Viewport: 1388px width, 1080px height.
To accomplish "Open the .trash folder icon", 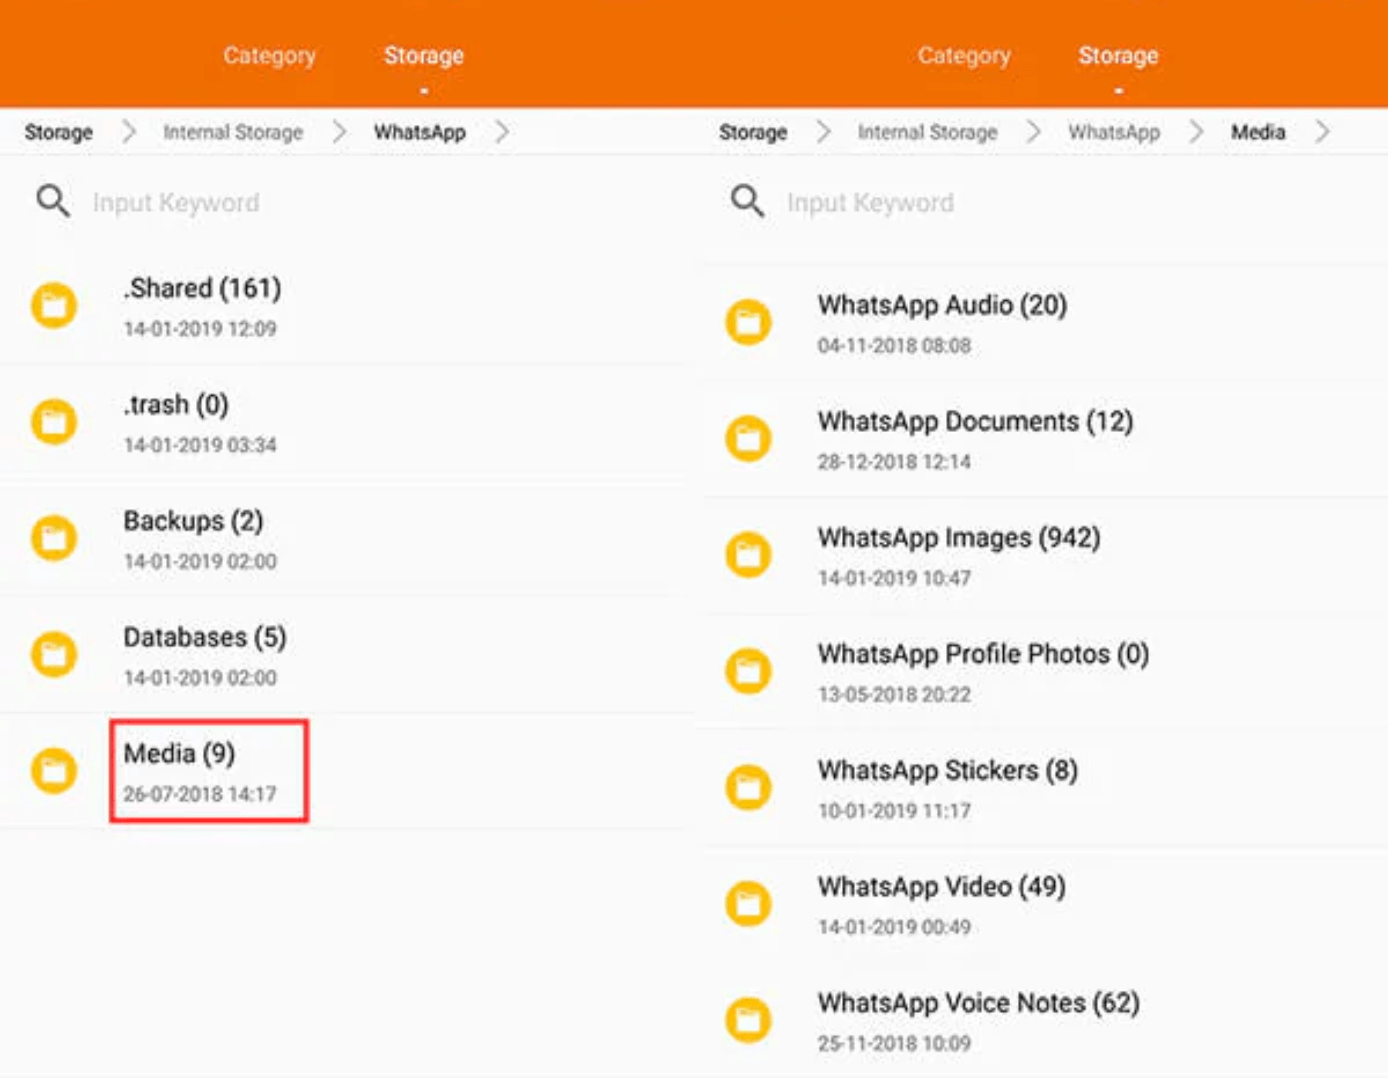I will pyautogui.click(x=54, y=421).
